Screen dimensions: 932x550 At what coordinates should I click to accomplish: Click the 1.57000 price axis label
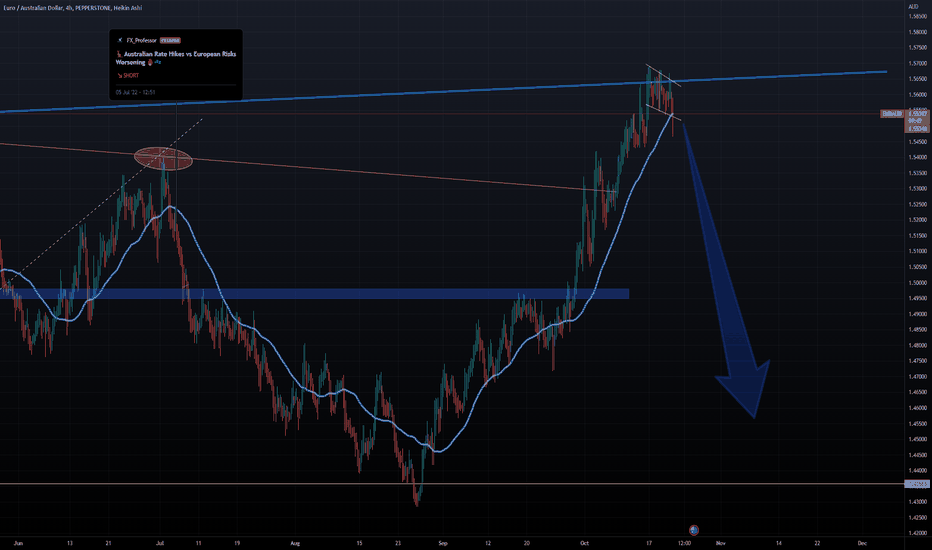(x=918, y=63)
